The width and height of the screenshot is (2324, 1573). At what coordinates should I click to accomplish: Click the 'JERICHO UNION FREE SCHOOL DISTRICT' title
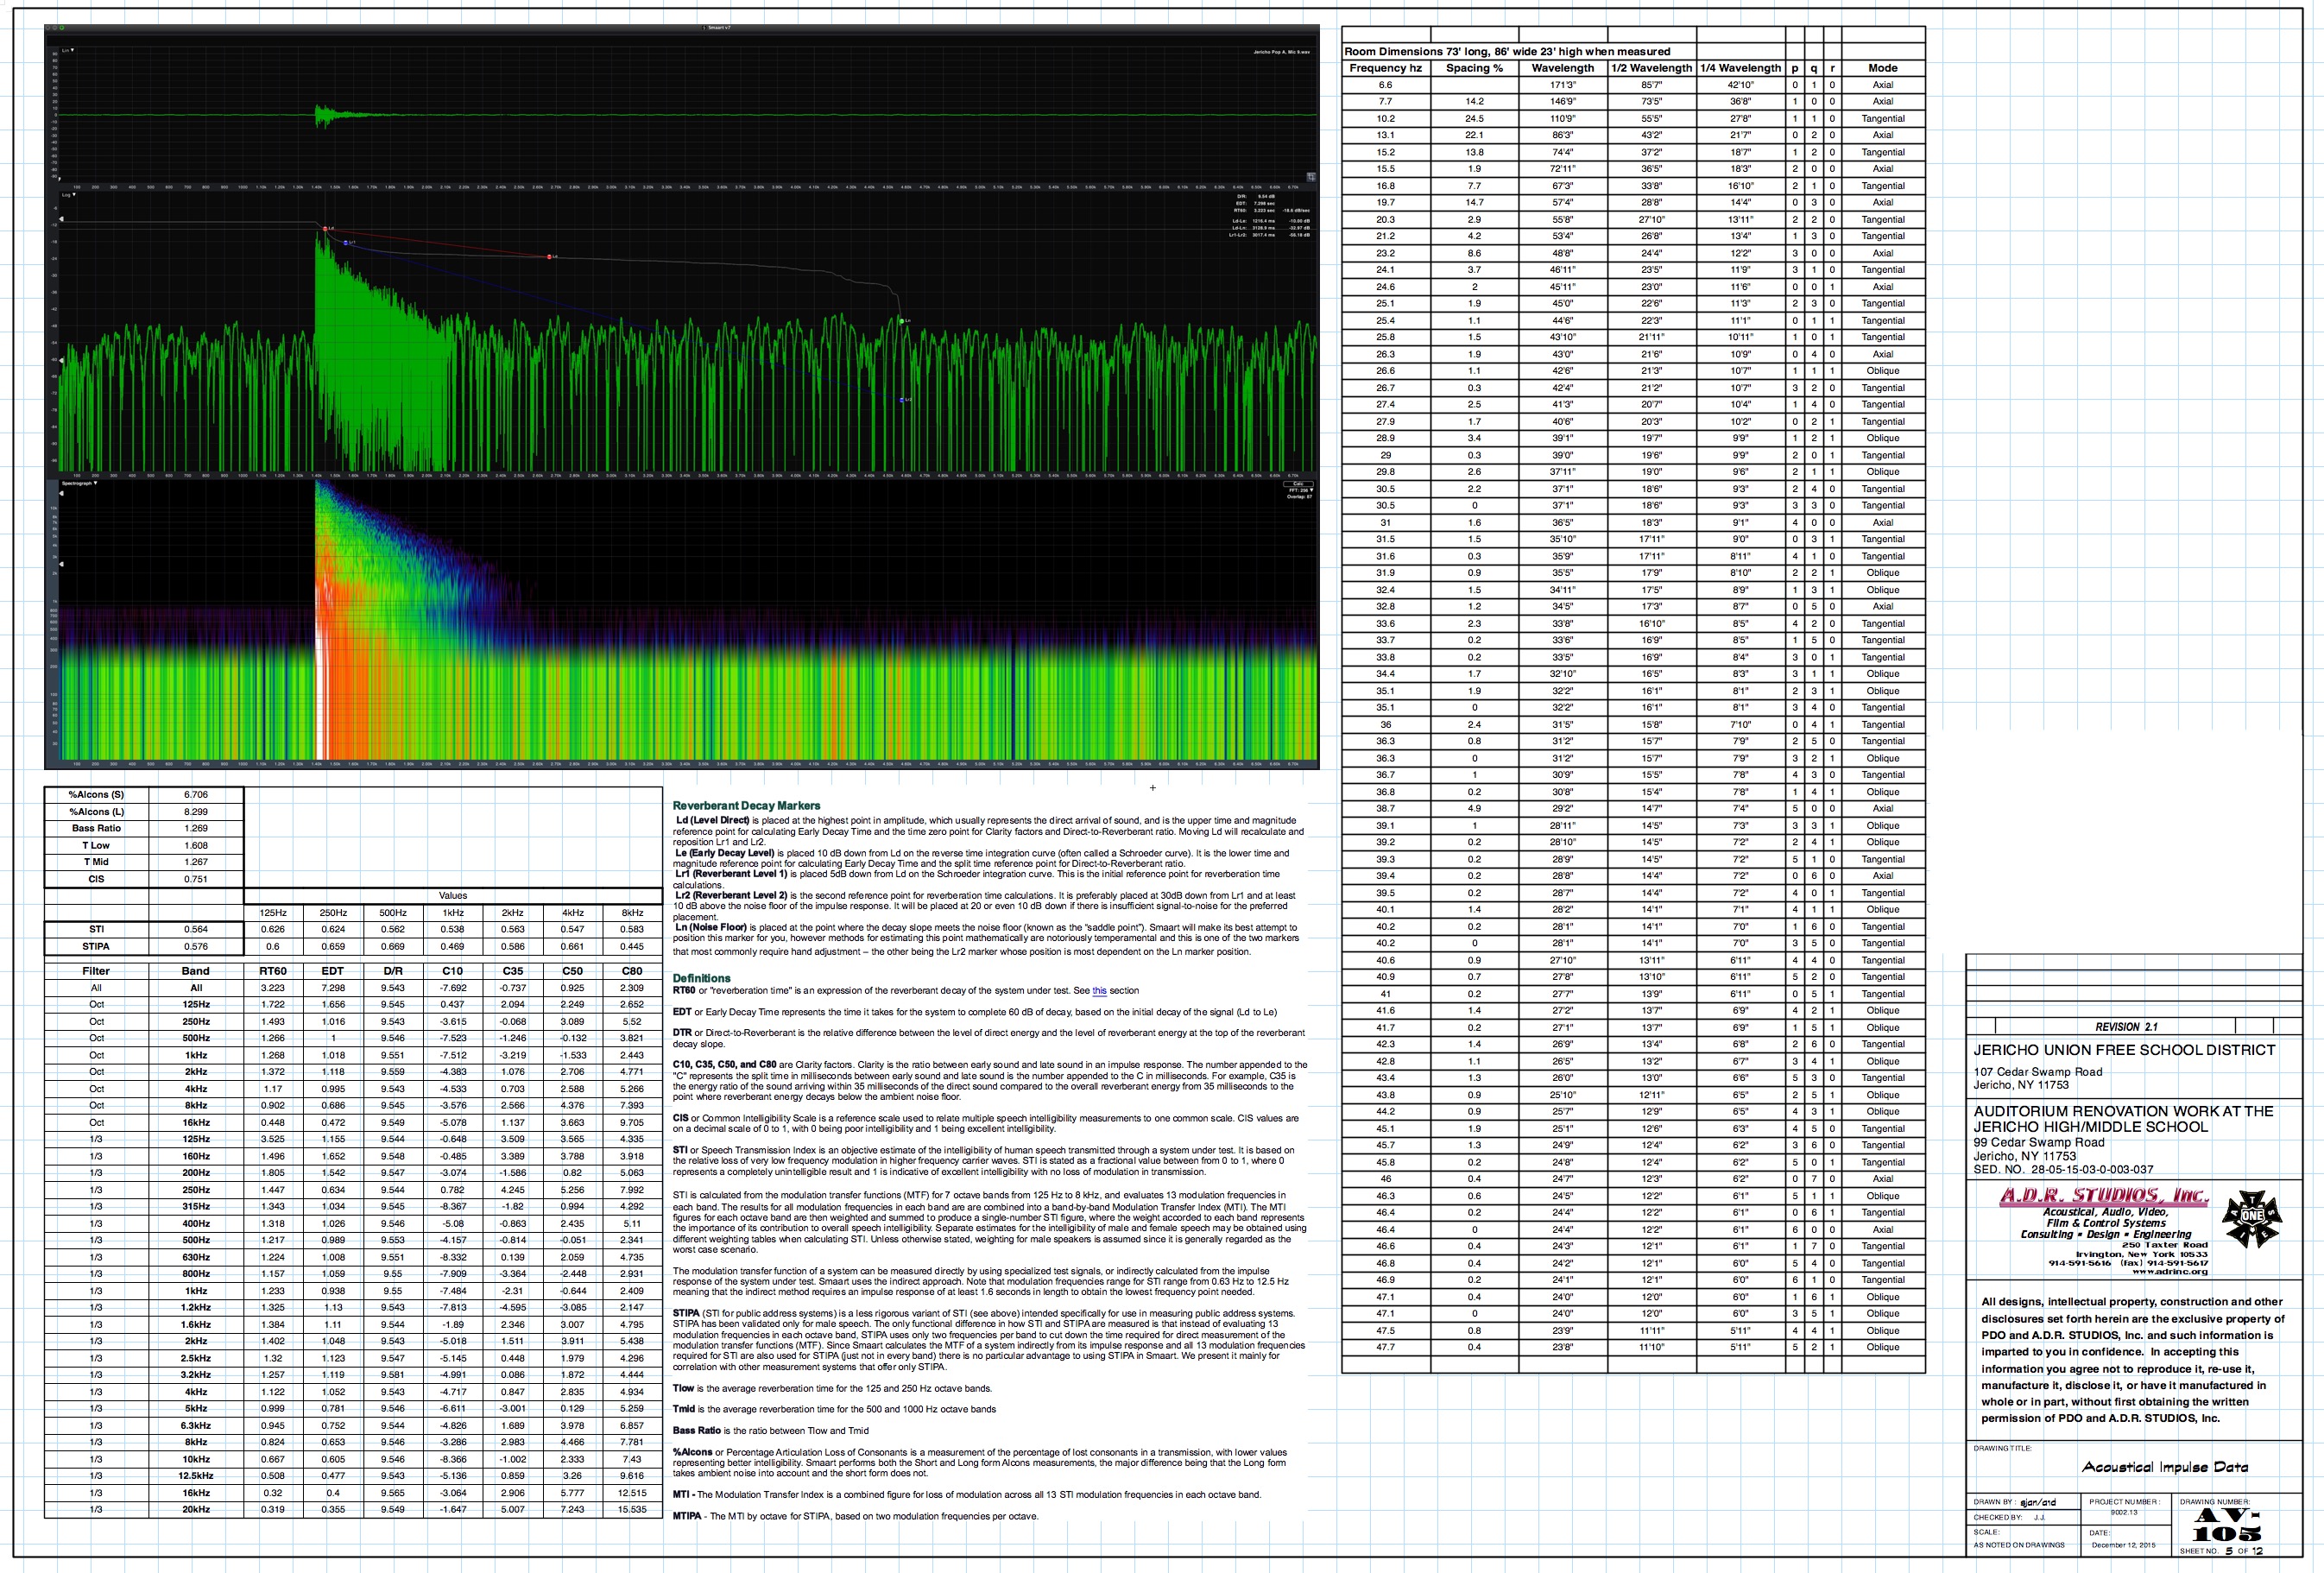pyautogui.click(x=2124, y=1050)
